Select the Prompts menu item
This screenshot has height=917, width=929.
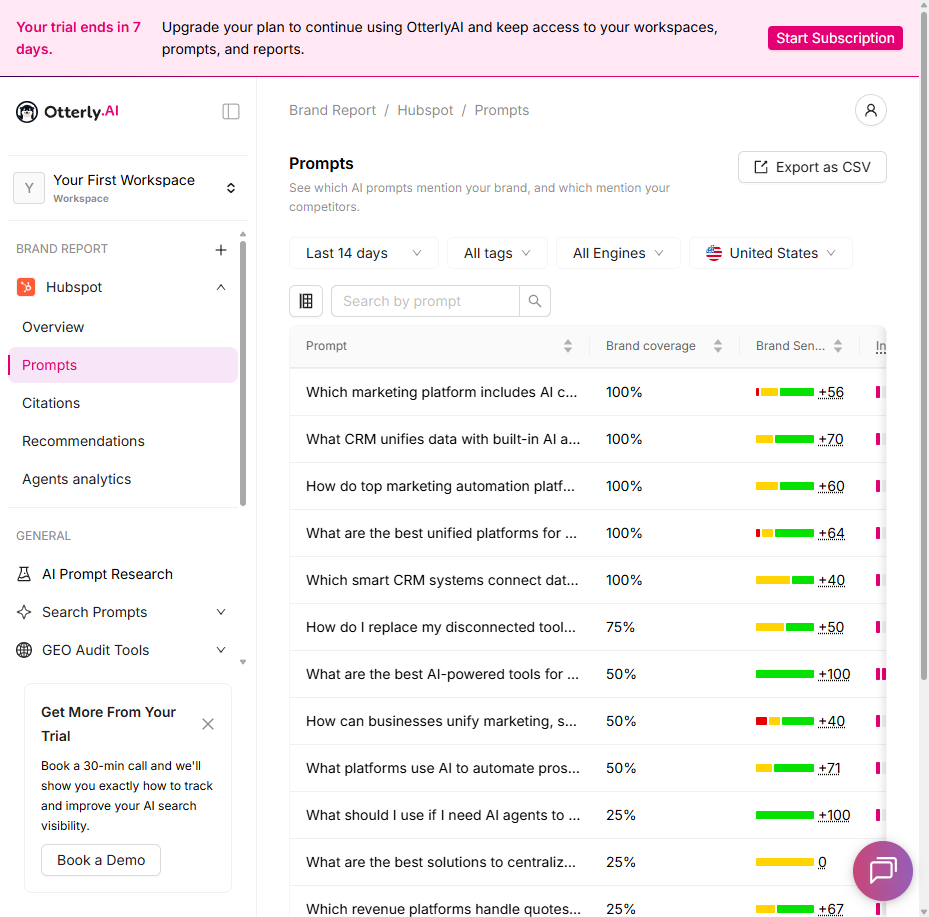(123, 365)
